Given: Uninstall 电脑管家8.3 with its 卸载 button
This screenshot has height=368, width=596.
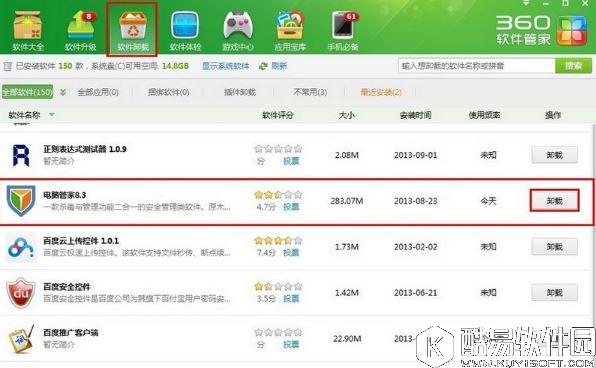Looking at the screenshot, I should [x=554, y=201].
